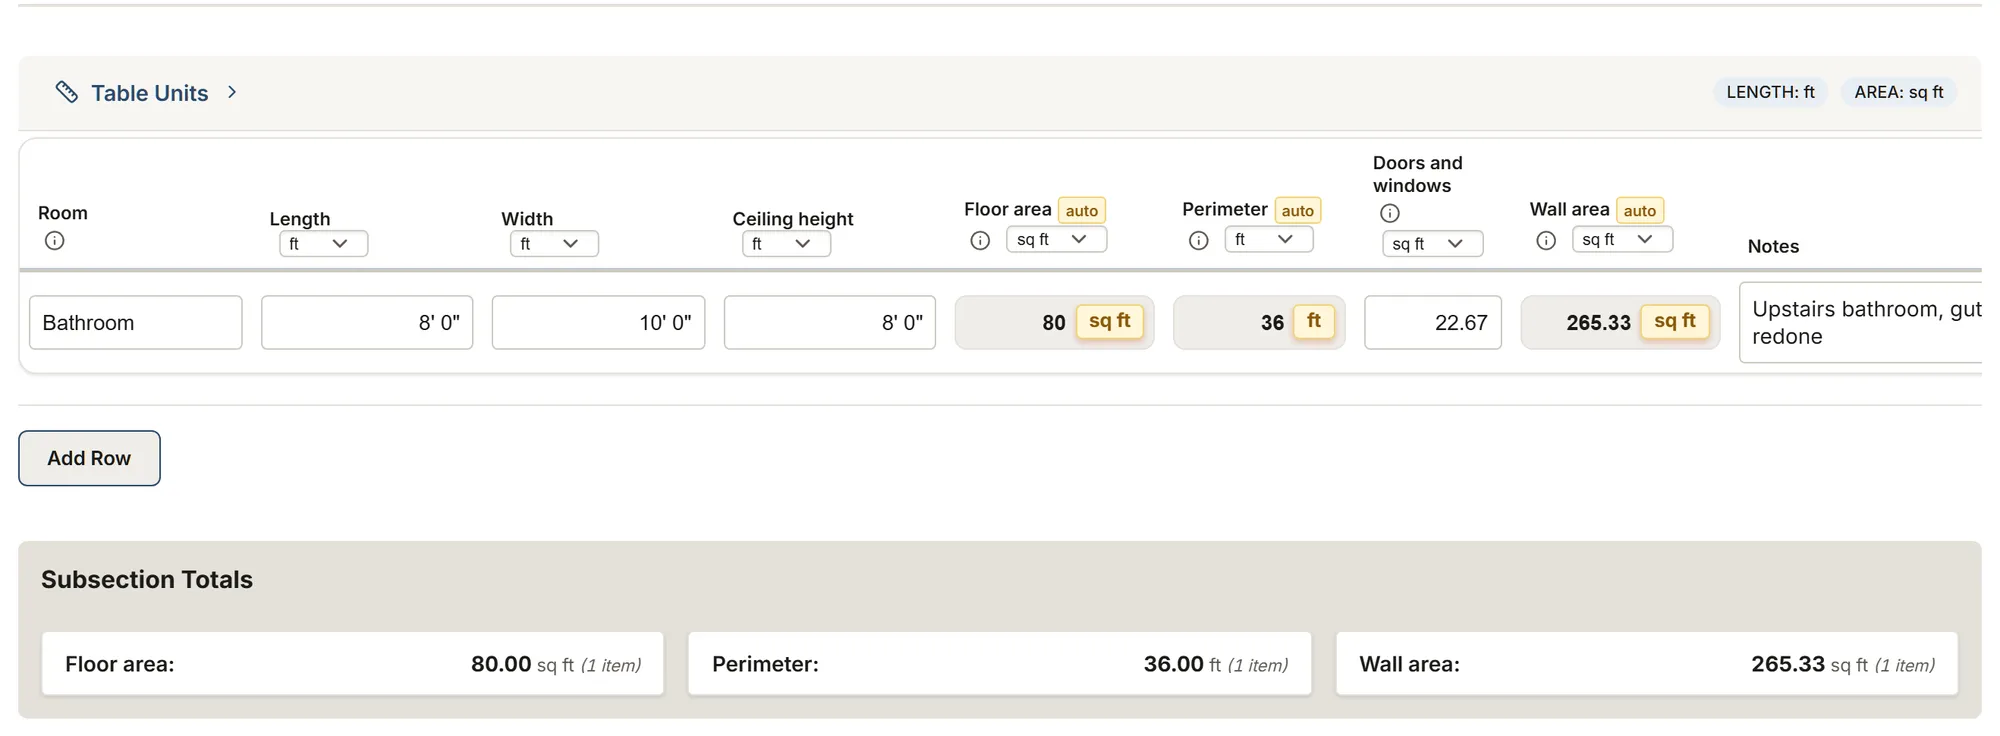Edit the Width value 10' 0"
This screenshot has height=736, width=2000.
(x=598, y=322)
